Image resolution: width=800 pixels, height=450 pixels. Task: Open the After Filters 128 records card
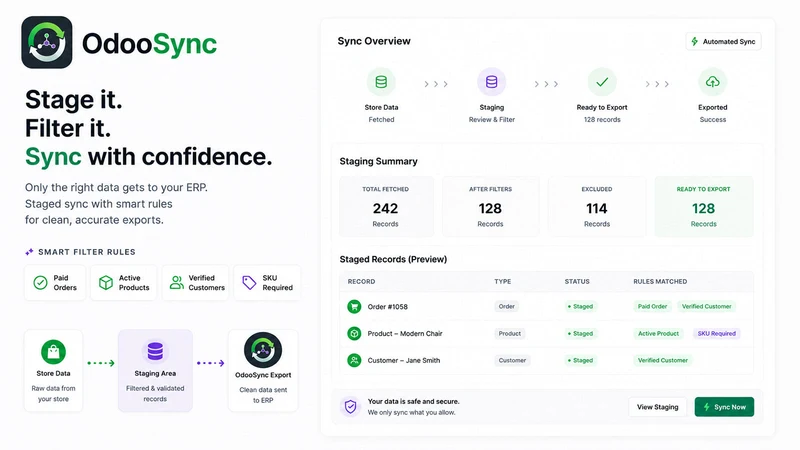[490, 207]
